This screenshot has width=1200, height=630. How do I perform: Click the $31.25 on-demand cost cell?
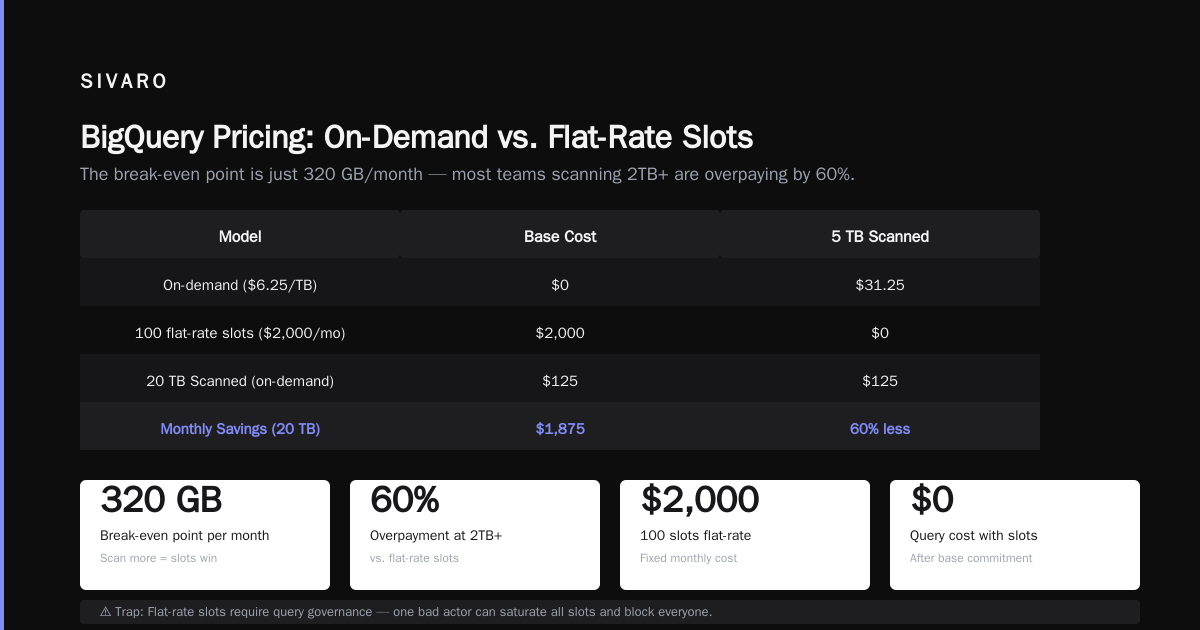tap(880, 285)
